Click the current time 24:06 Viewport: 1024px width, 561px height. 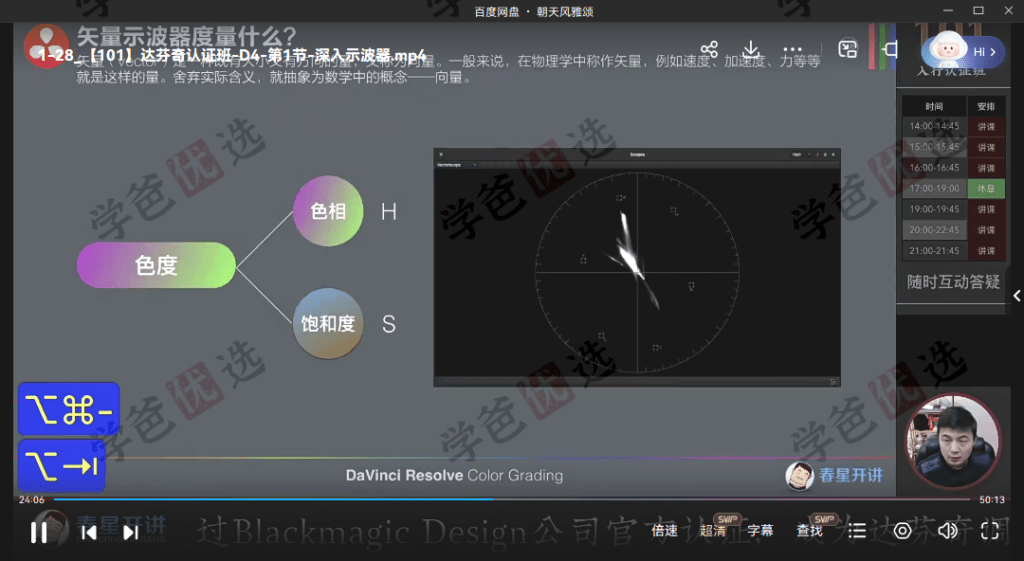(31, 500)
